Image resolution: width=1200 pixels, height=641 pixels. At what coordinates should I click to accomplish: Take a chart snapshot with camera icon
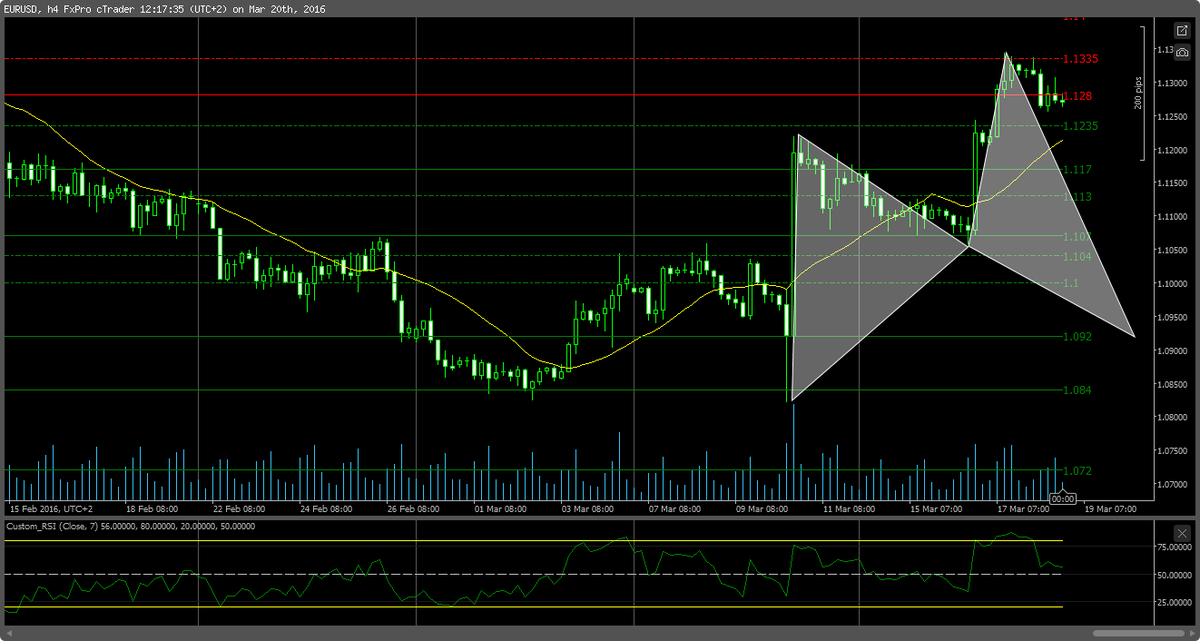click(1181, 51)
